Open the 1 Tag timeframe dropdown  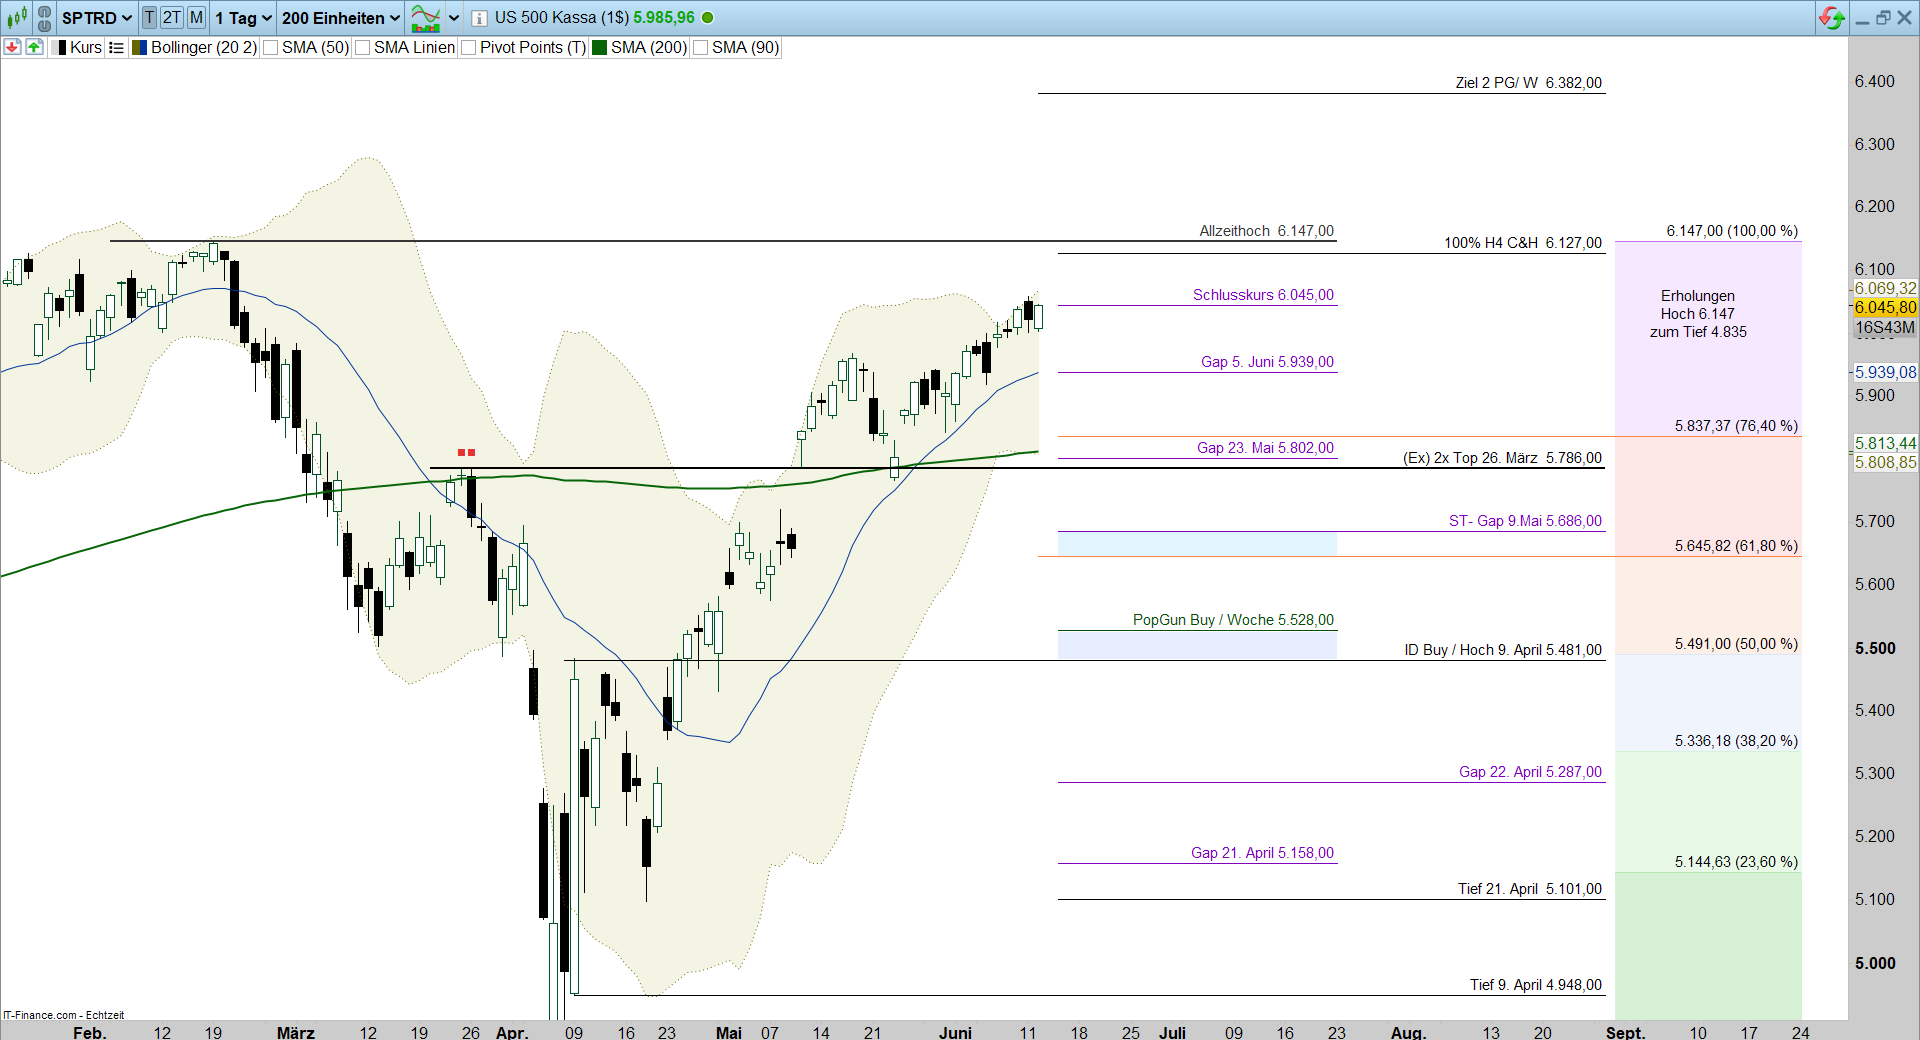[243, 17]
